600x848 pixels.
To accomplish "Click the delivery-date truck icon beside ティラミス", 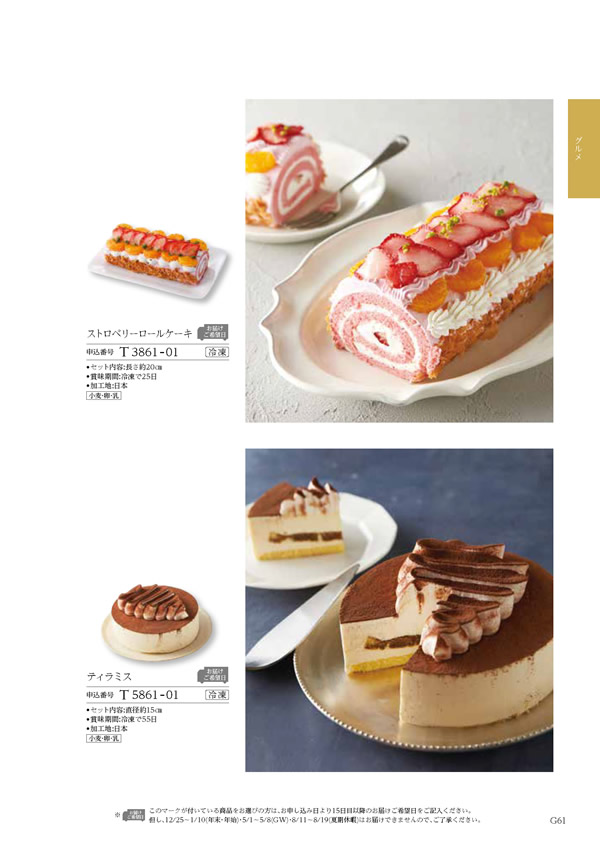I will 213,674.
